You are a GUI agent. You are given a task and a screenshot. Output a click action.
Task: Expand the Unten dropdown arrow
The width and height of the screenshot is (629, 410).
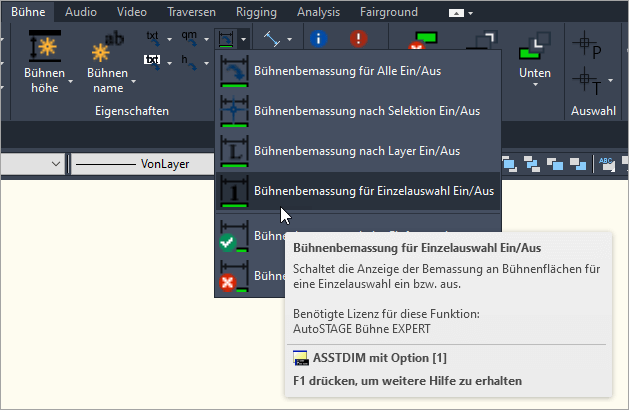534,87
